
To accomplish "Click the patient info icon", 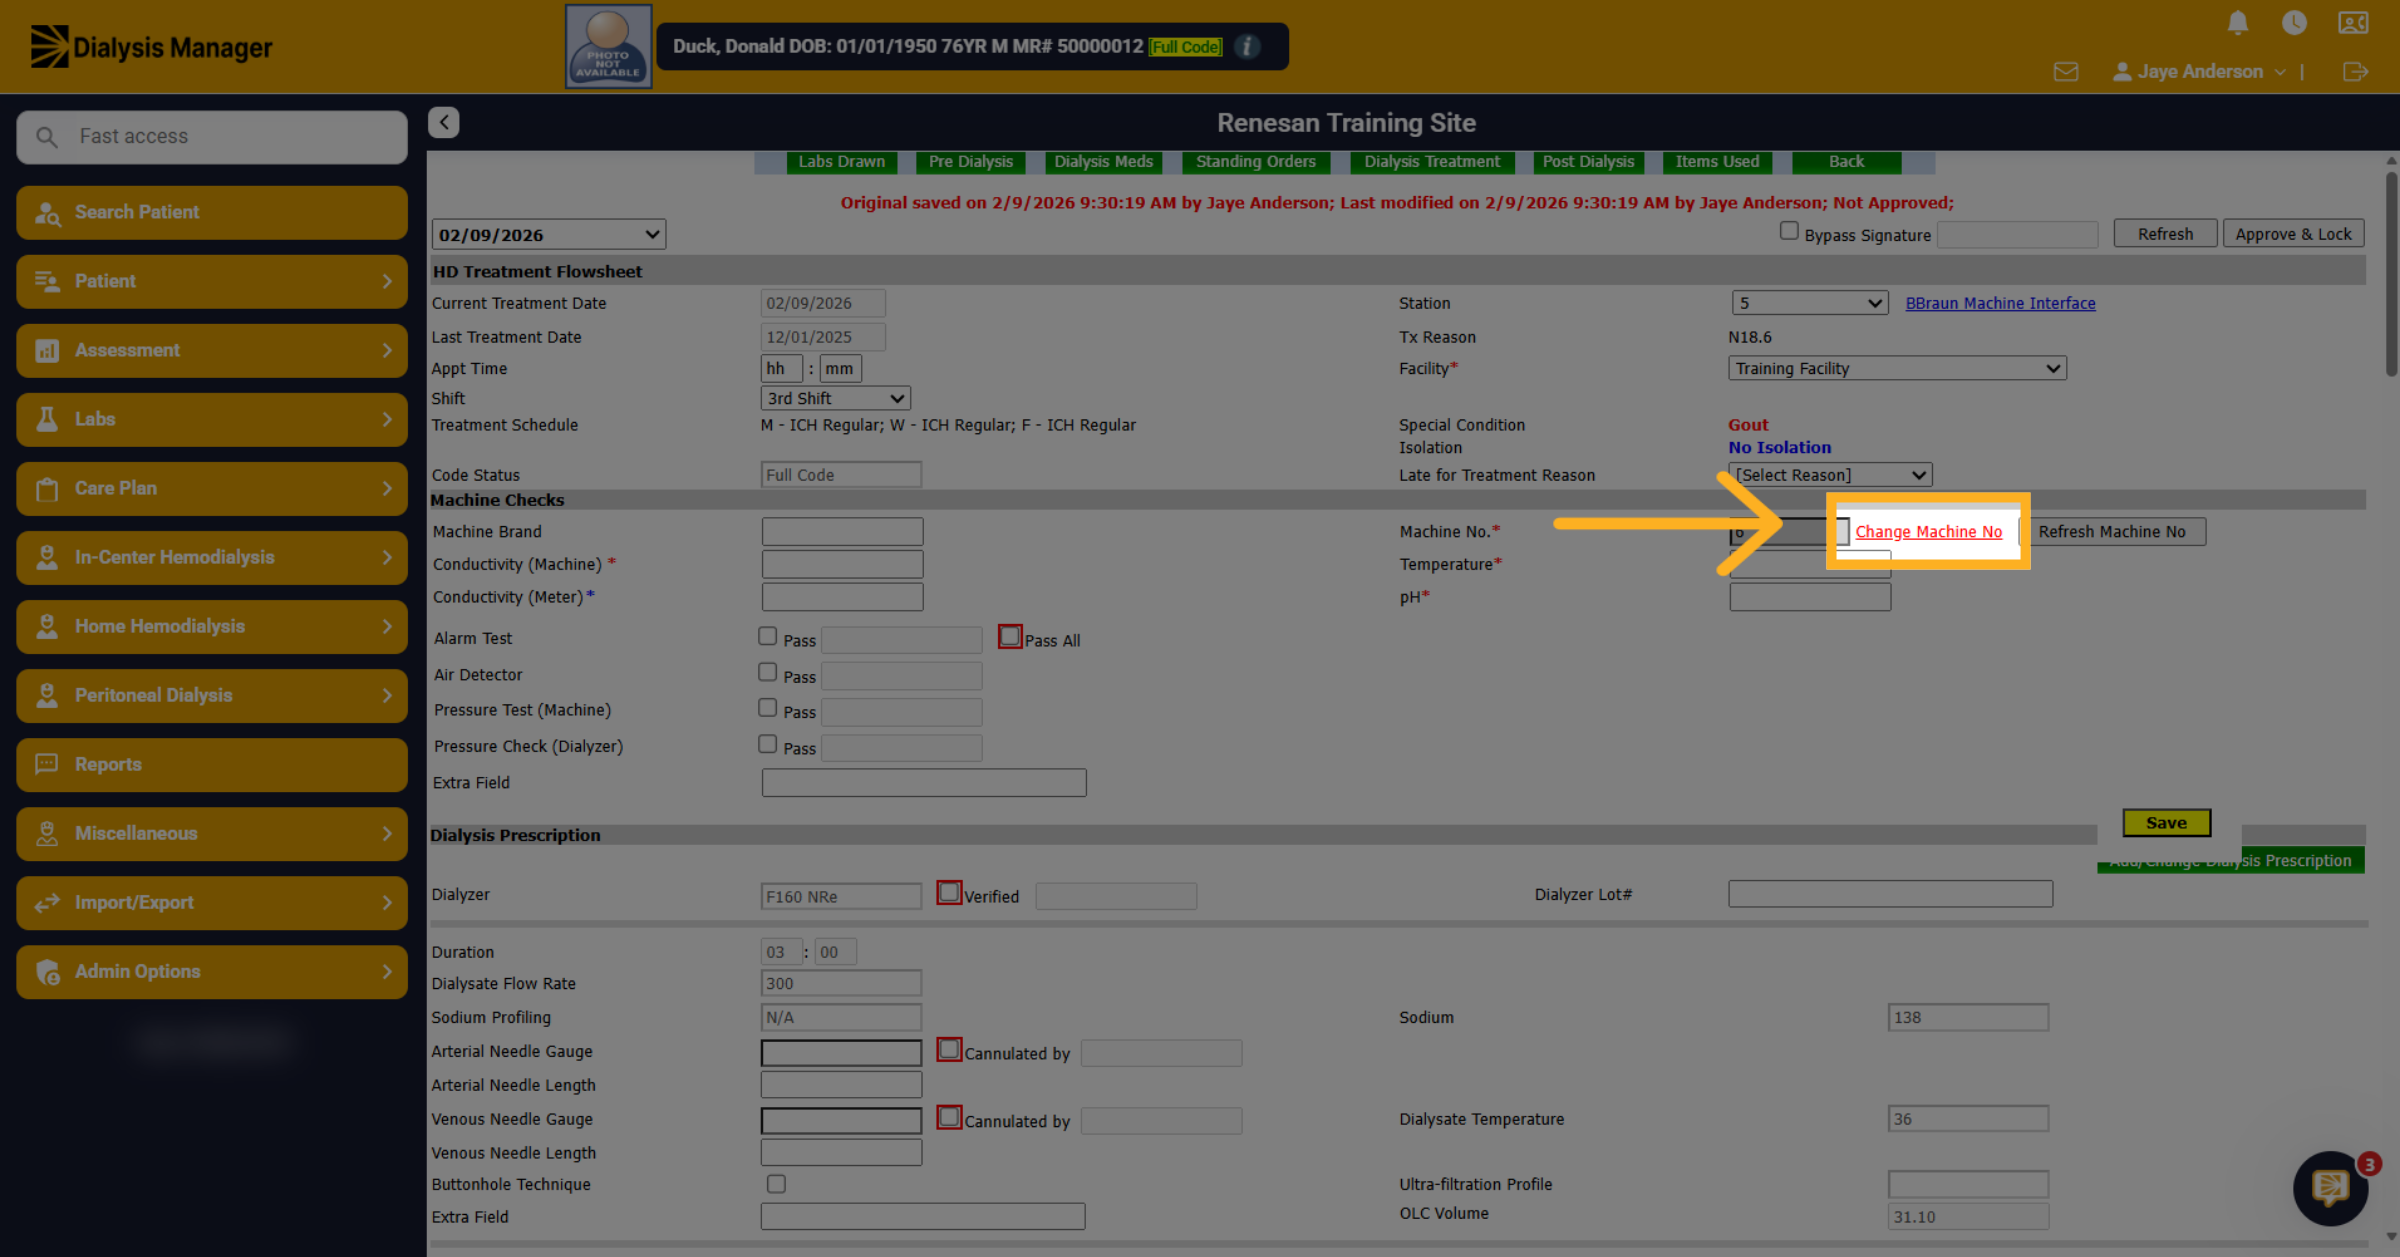I will coord(1247,47).
